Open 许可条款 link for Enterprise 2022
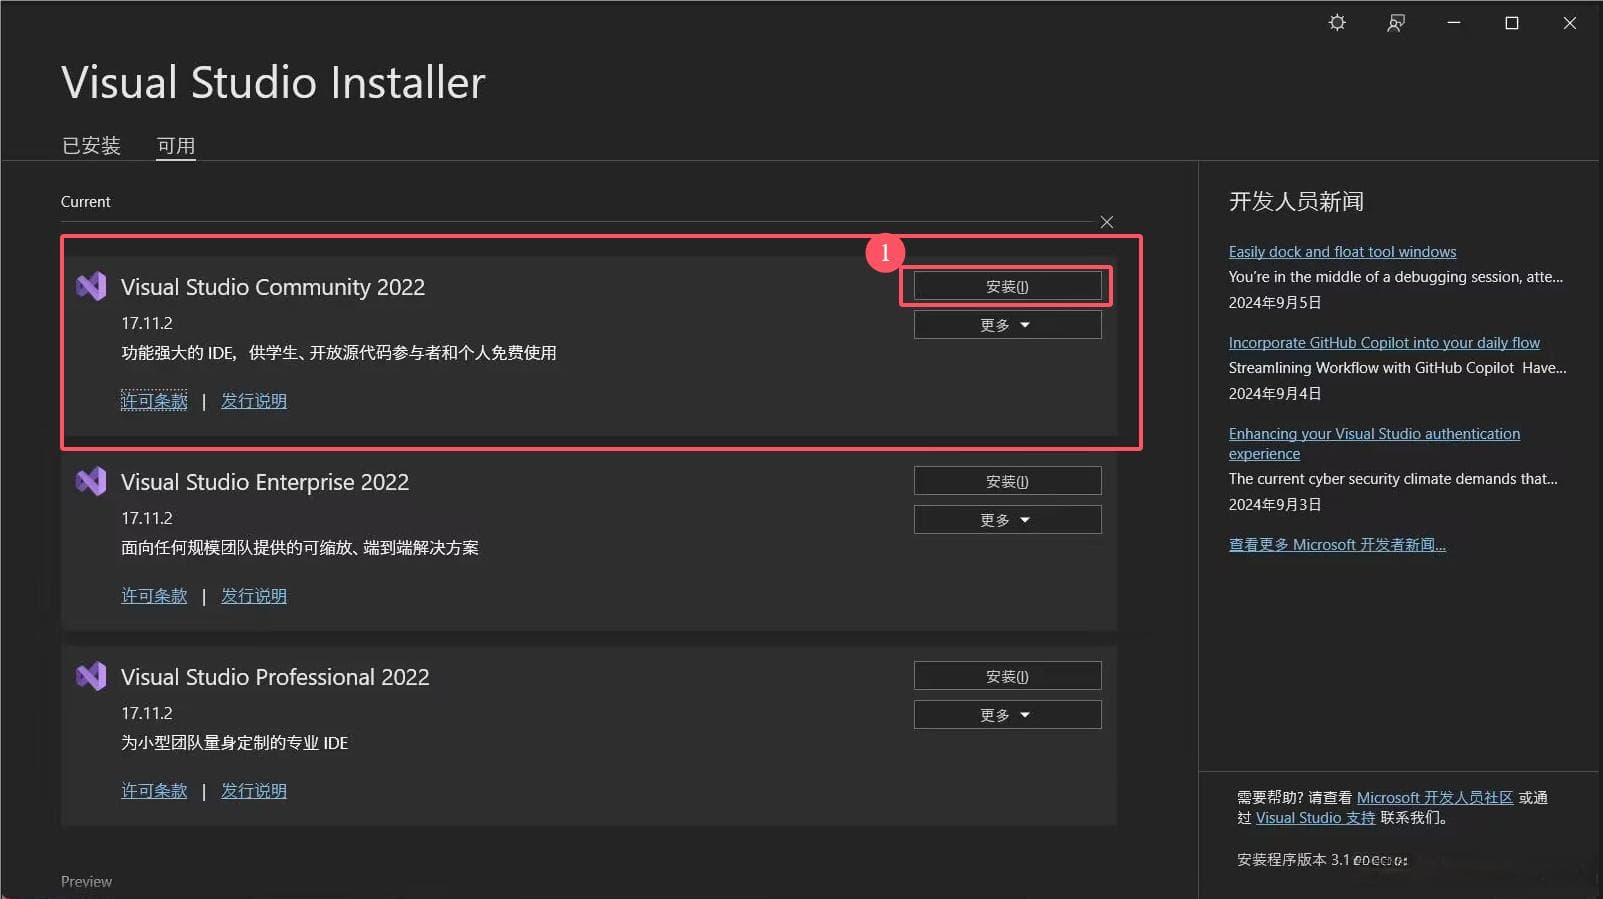 tap(154, 596)
